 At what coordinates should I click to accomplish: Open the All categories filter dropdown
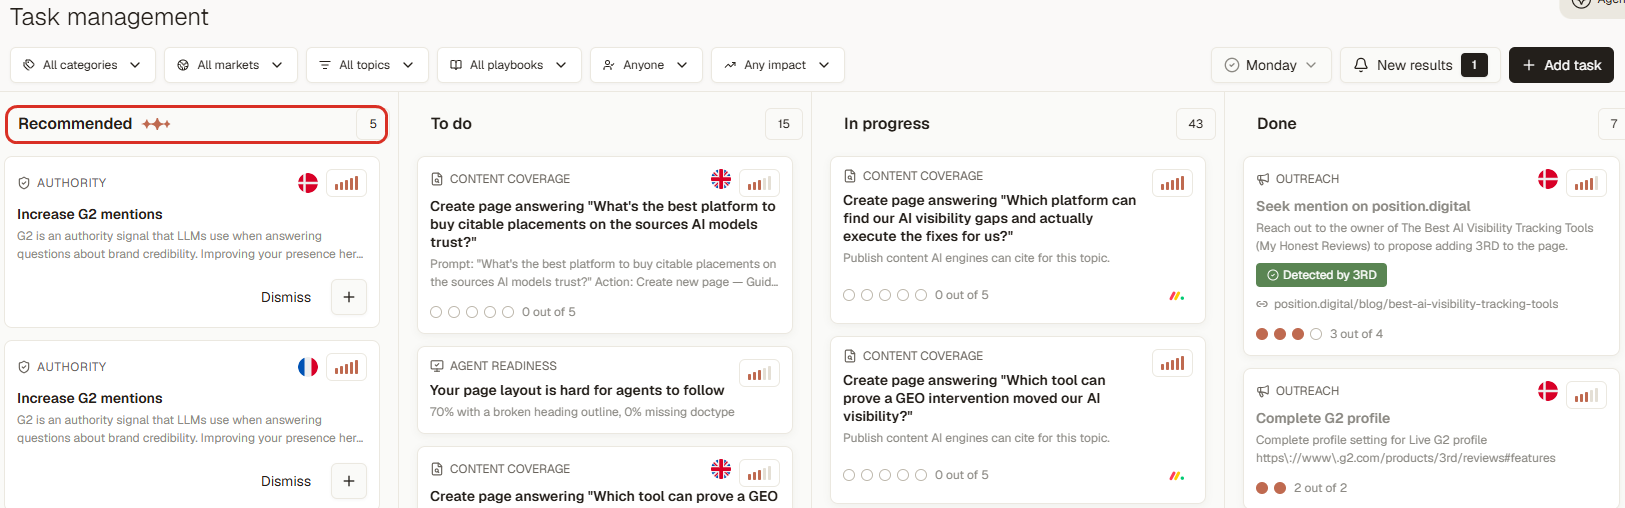pos(83,65)
